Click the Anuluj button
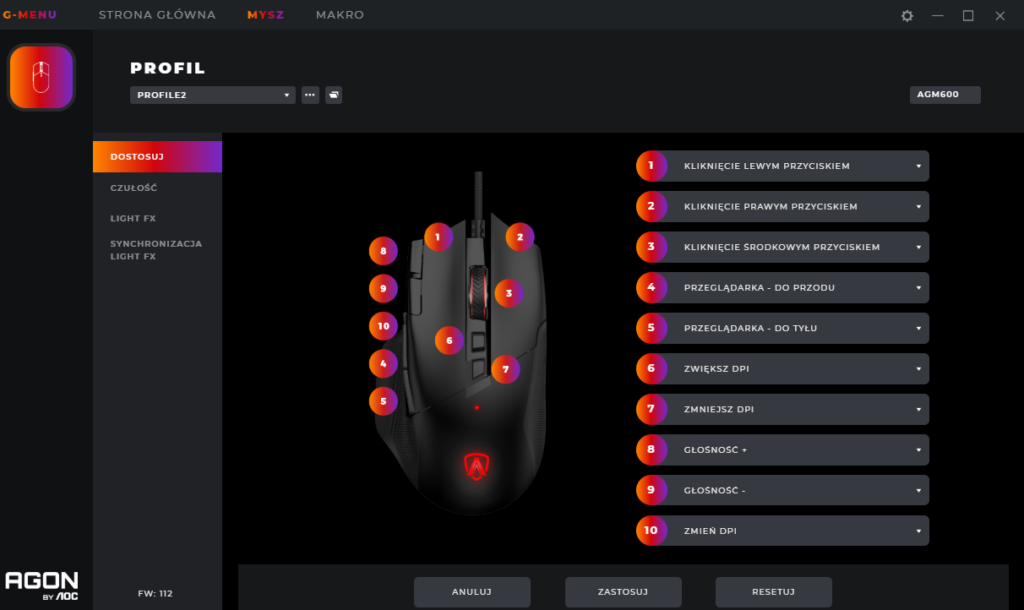 [x=472, y=592]
